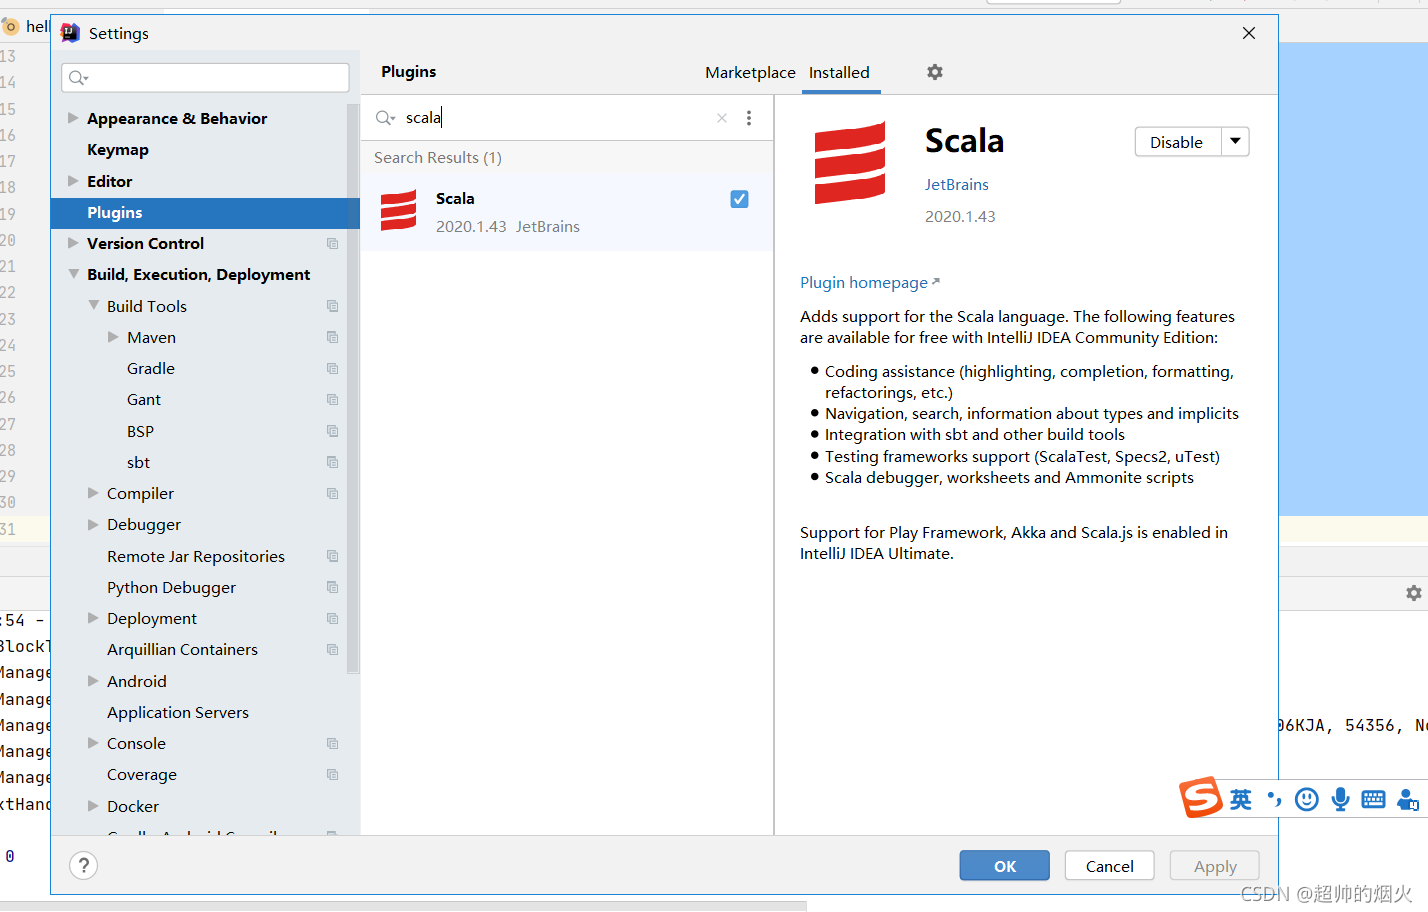Click the Disable plugin button

(x=1178, y=142)
